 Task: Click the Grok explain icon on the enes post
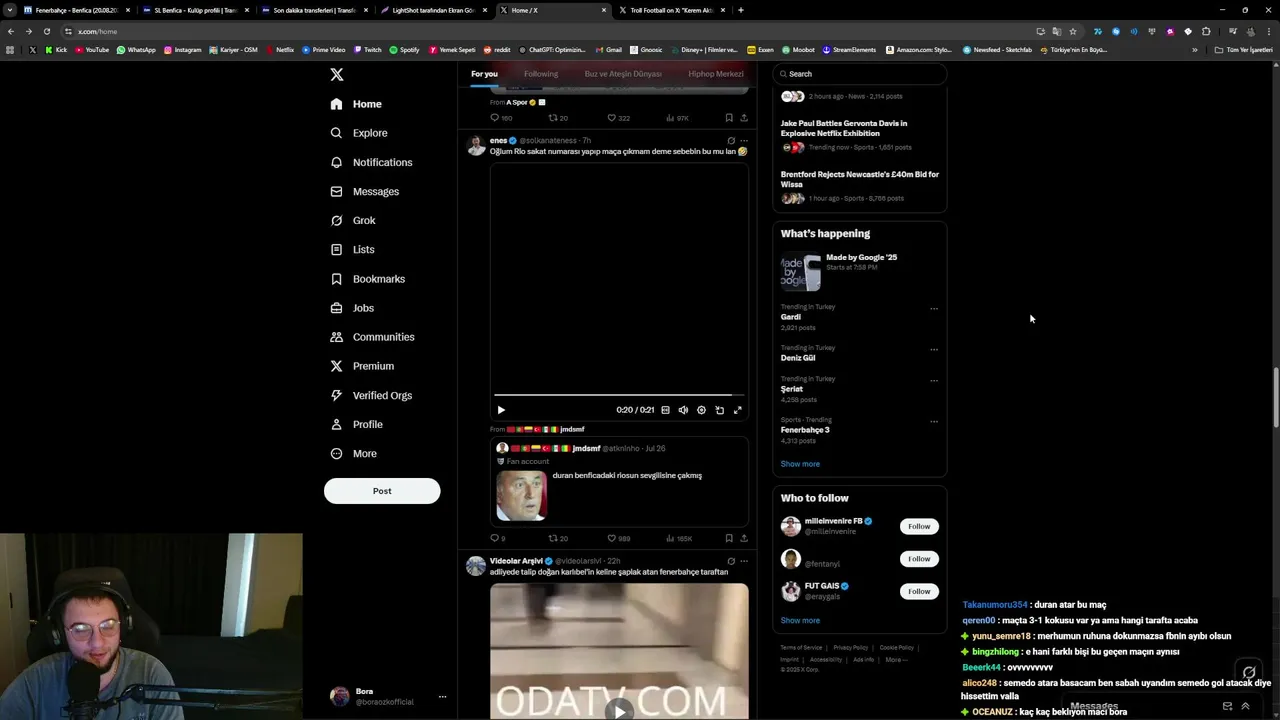731,141
